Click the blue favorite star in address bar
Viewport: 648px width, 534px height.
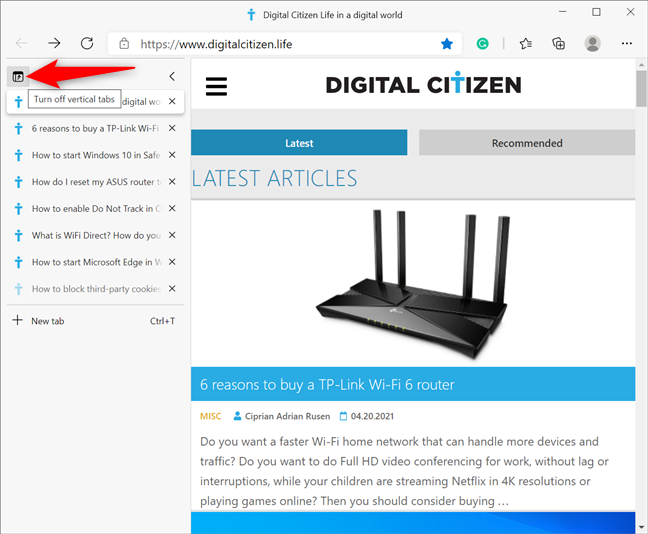pos(447,43)
